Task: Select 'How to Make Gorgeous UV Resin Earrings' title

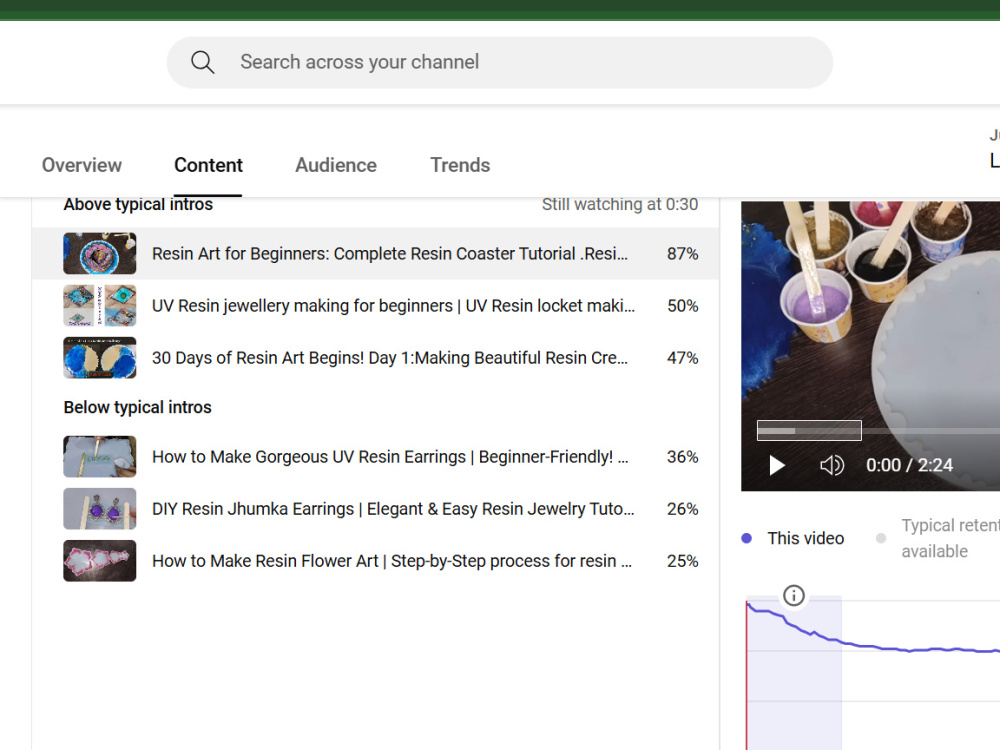Action: (390, 457)
